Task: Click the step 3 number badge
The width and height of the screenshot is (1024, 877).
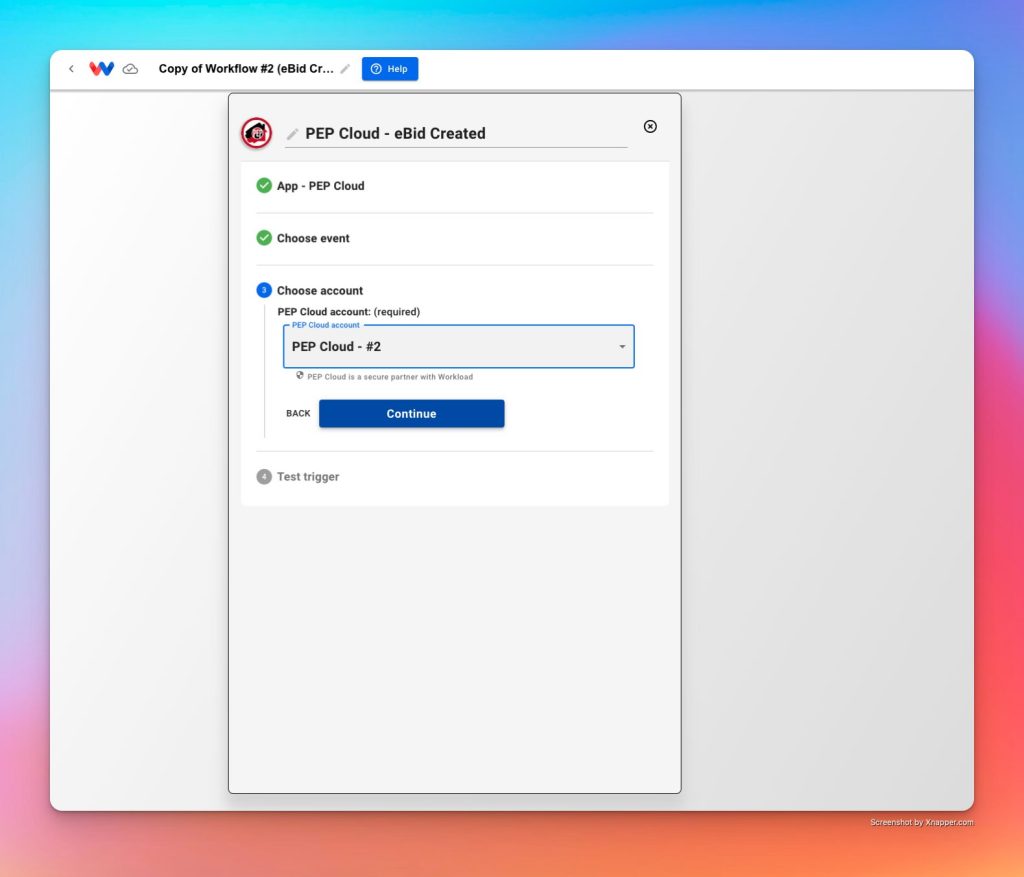Action: coord(264,290)
